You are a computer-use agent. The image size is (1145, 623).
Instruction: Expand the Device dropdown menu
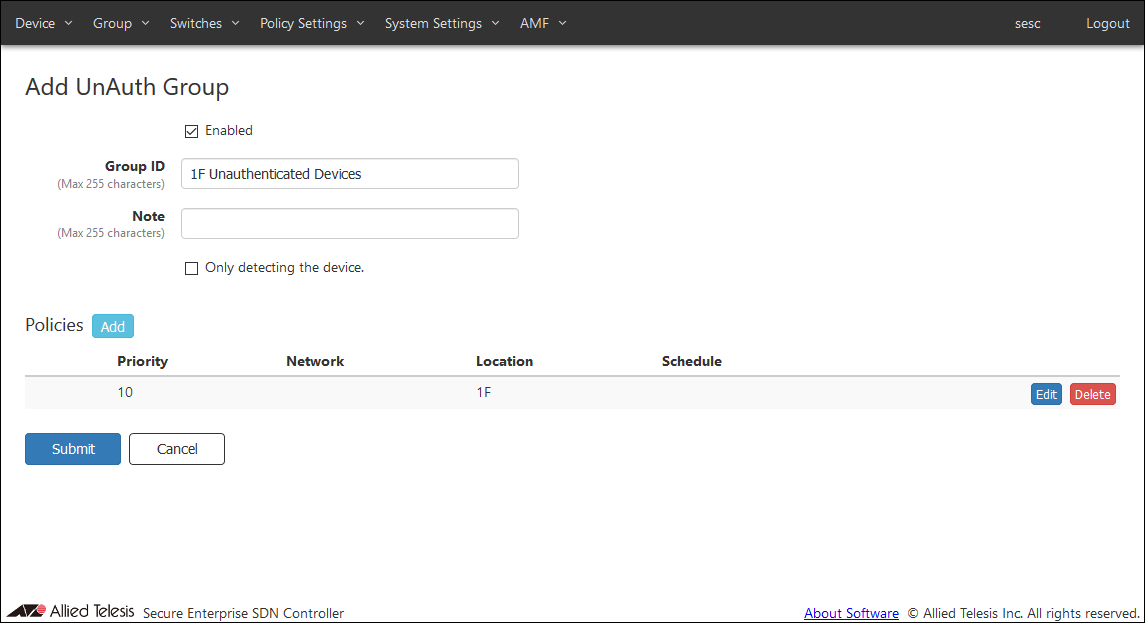44,23
